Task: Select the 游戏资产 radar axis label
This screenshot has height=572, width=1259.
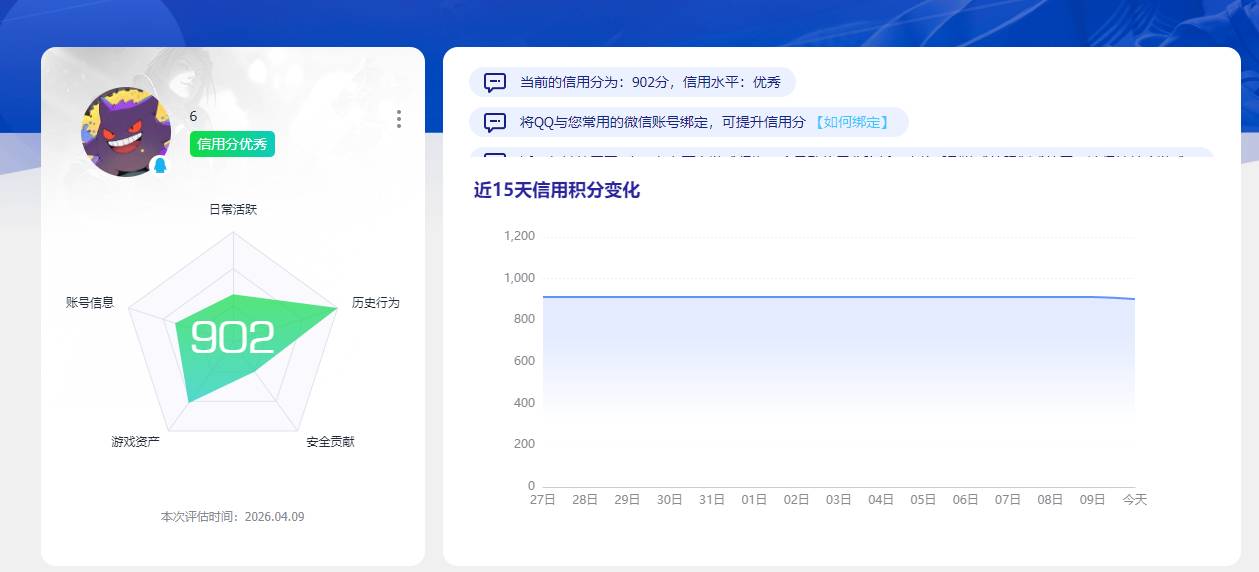Action: point(136,441)
